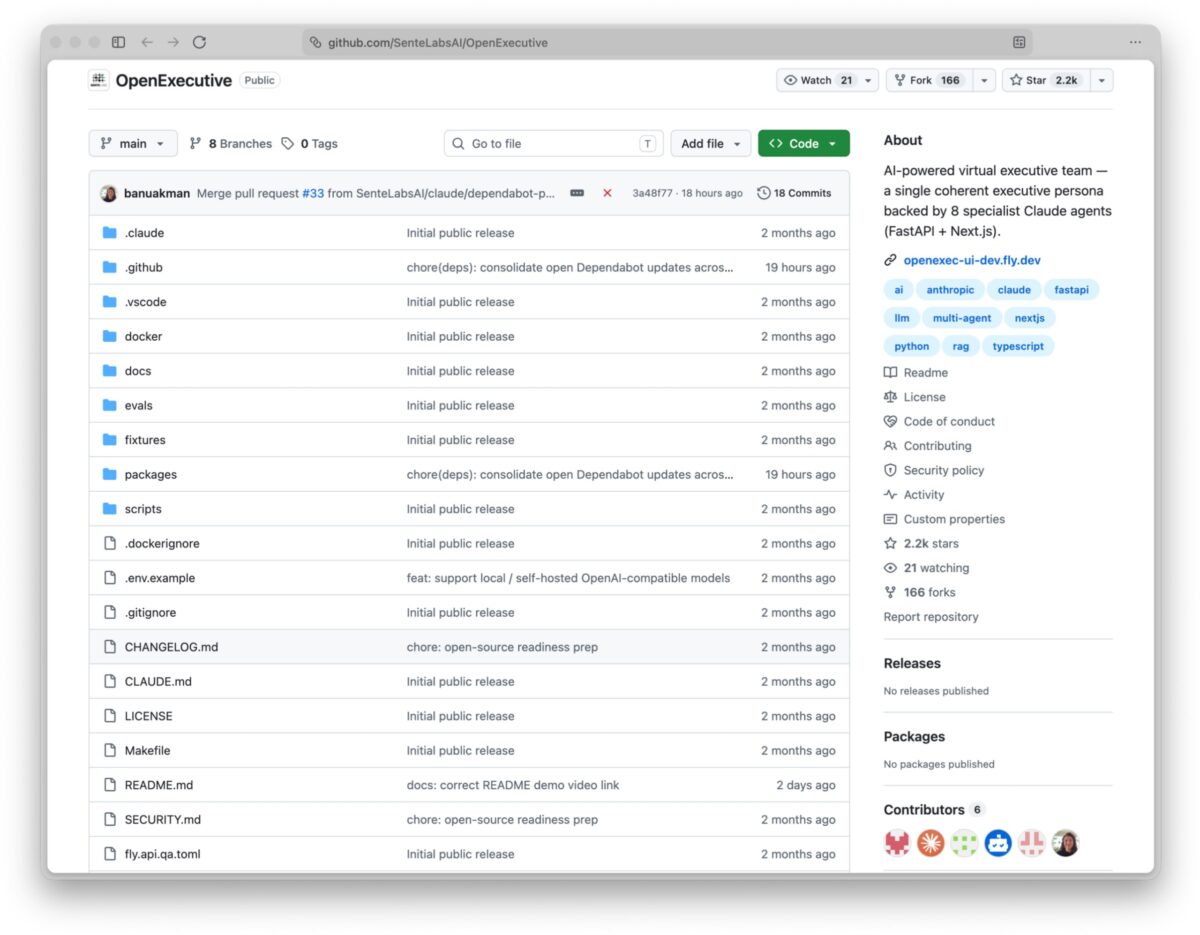Click Report repository link
1200x935 pixels.
coord(931,617)
